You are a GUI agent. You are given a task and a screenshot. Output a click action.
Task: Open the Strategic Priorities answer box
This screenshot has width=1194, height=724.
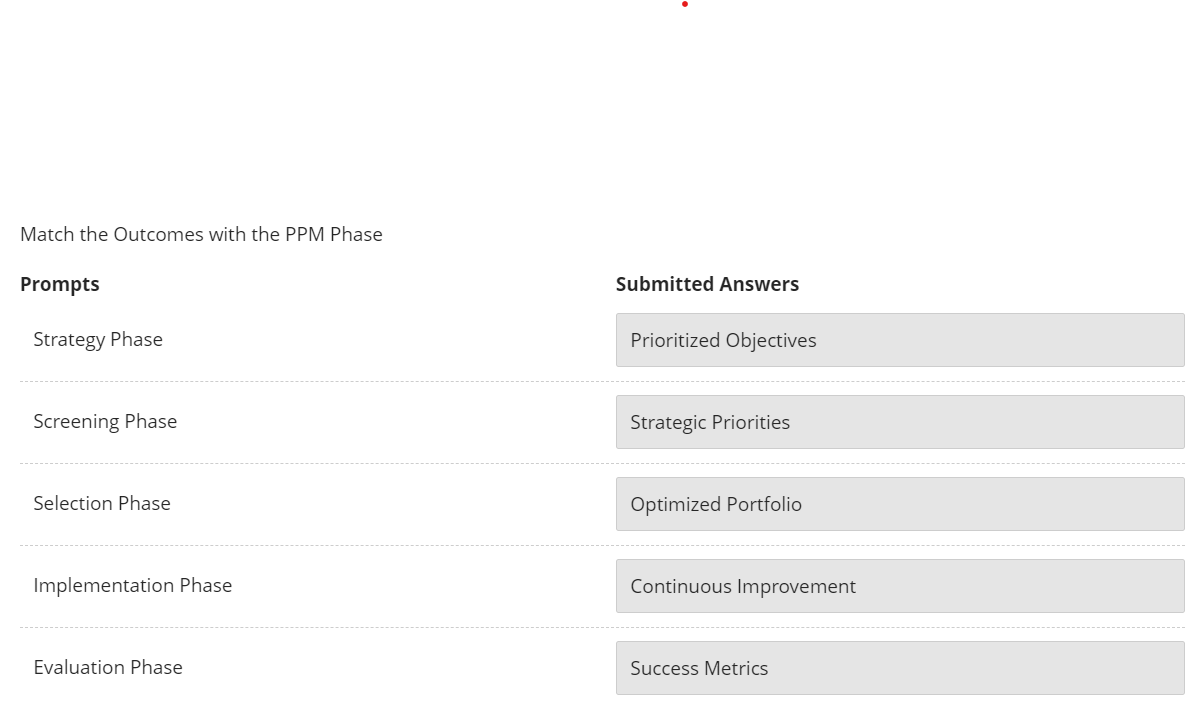tap(899, 422)
